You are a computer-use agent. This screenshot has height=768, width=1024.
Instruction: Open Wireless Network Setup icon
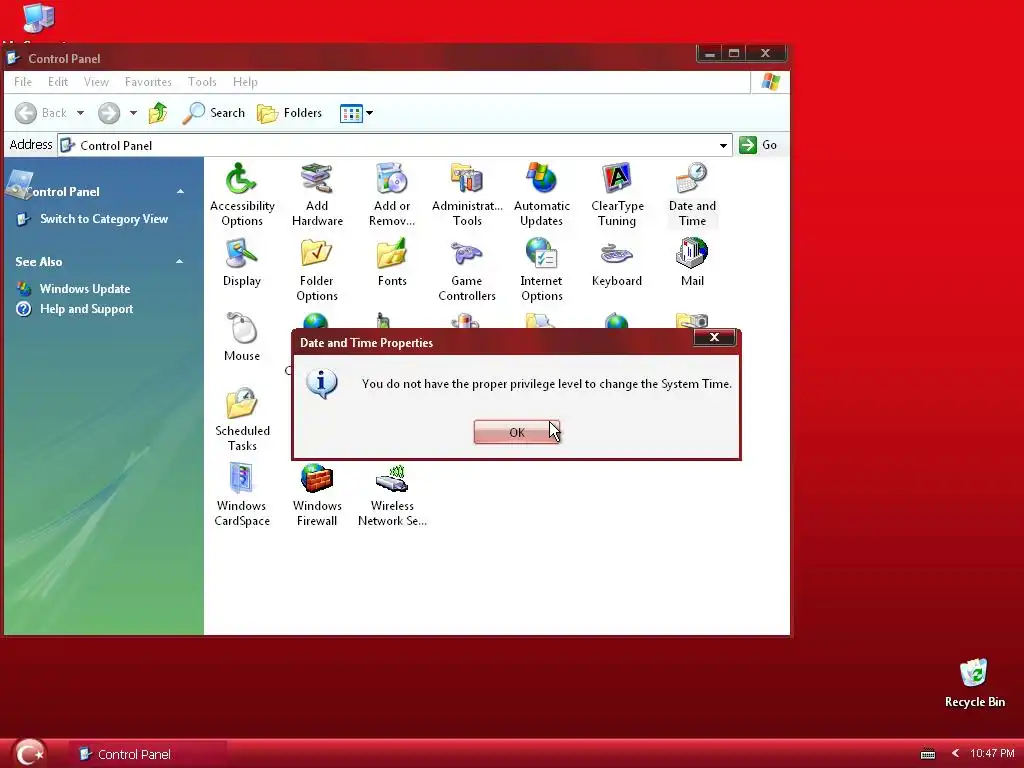click(x=392, y=494)
